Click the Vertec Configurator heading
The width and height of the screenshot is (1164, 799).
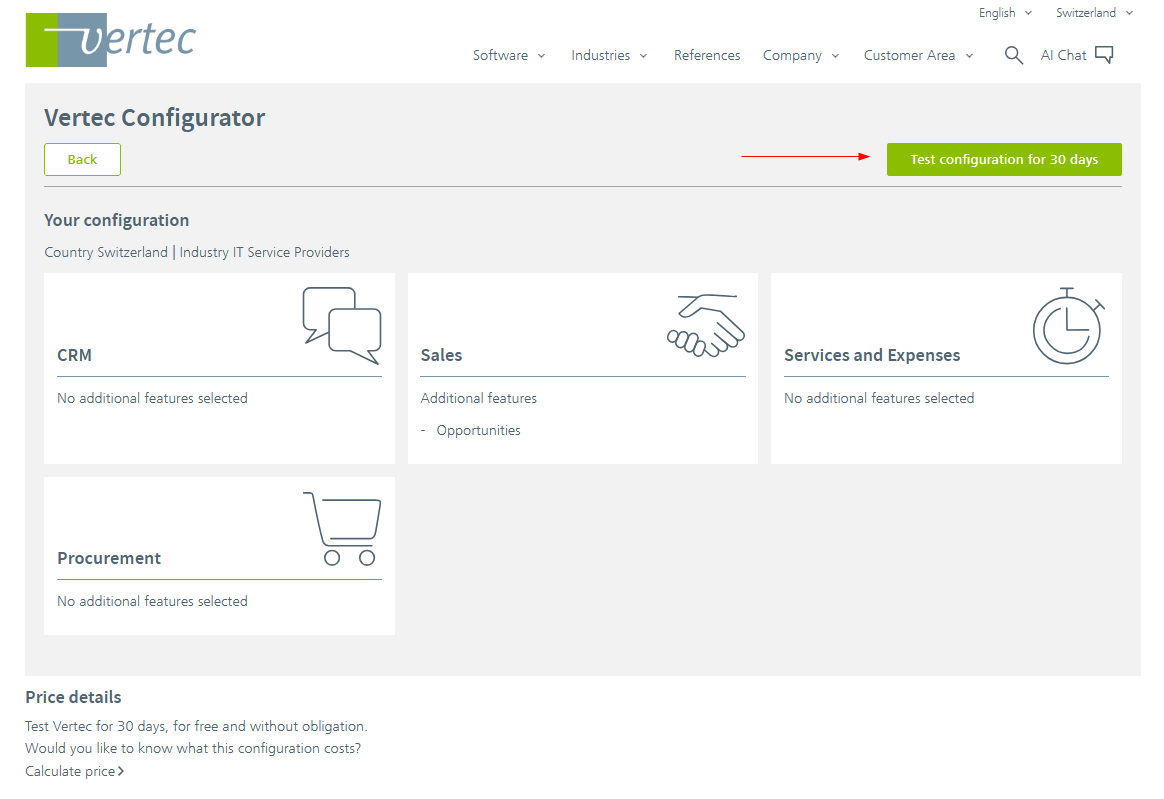(x=154, y=117)
